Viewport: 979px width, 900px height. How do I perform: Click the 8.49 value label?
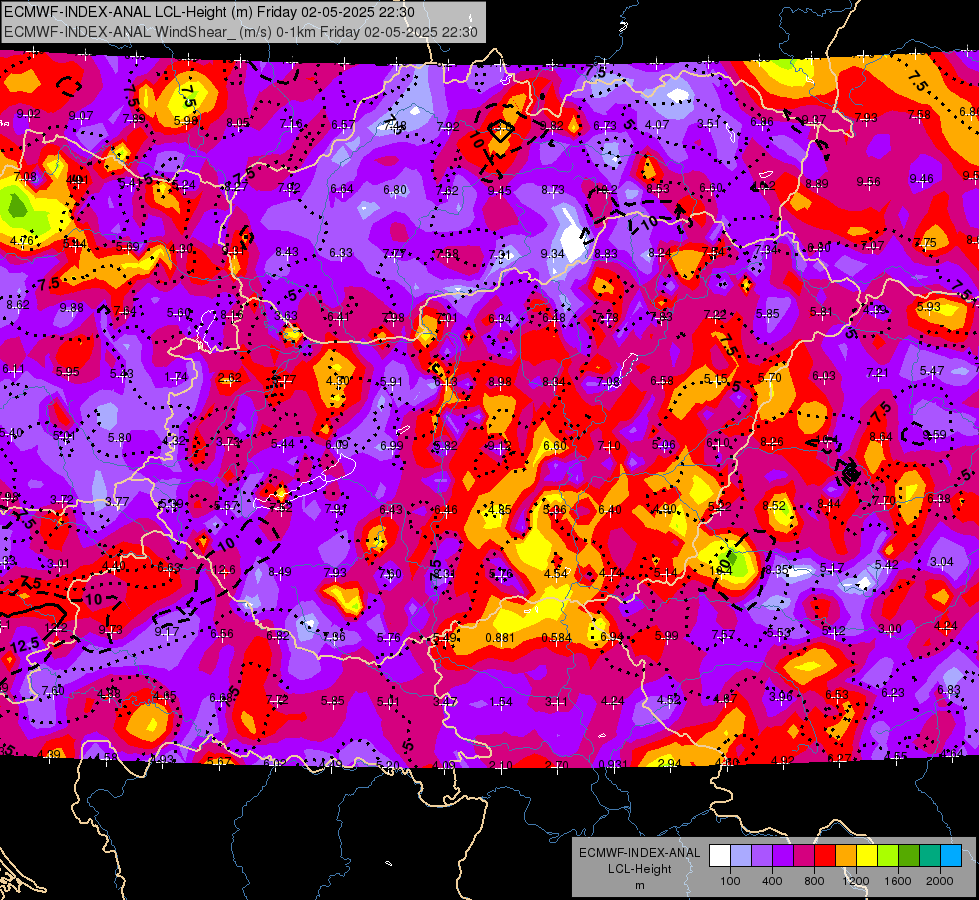tap(280, 571)
